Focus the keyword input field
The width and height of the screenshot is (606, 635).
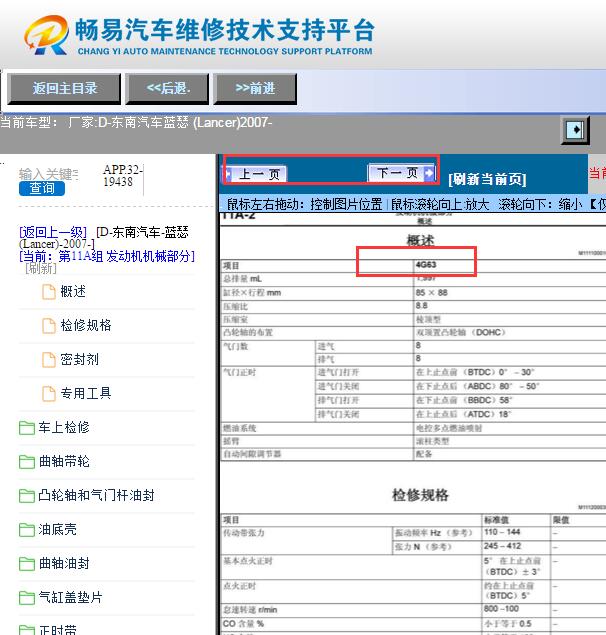coord(49,174)
